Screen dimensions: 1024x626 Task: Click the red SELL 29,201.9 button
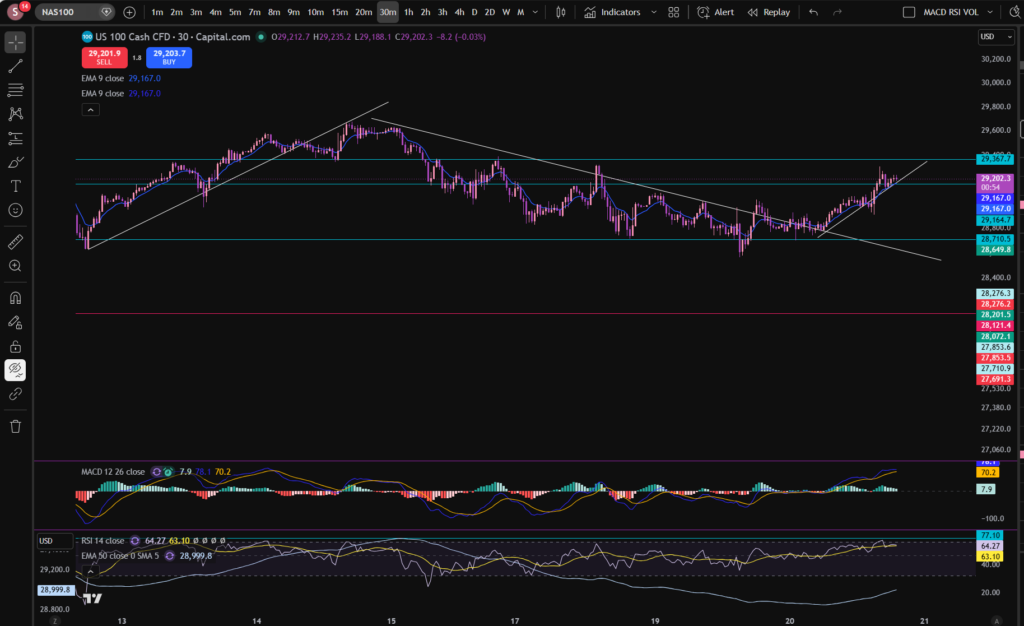point(104,57)
